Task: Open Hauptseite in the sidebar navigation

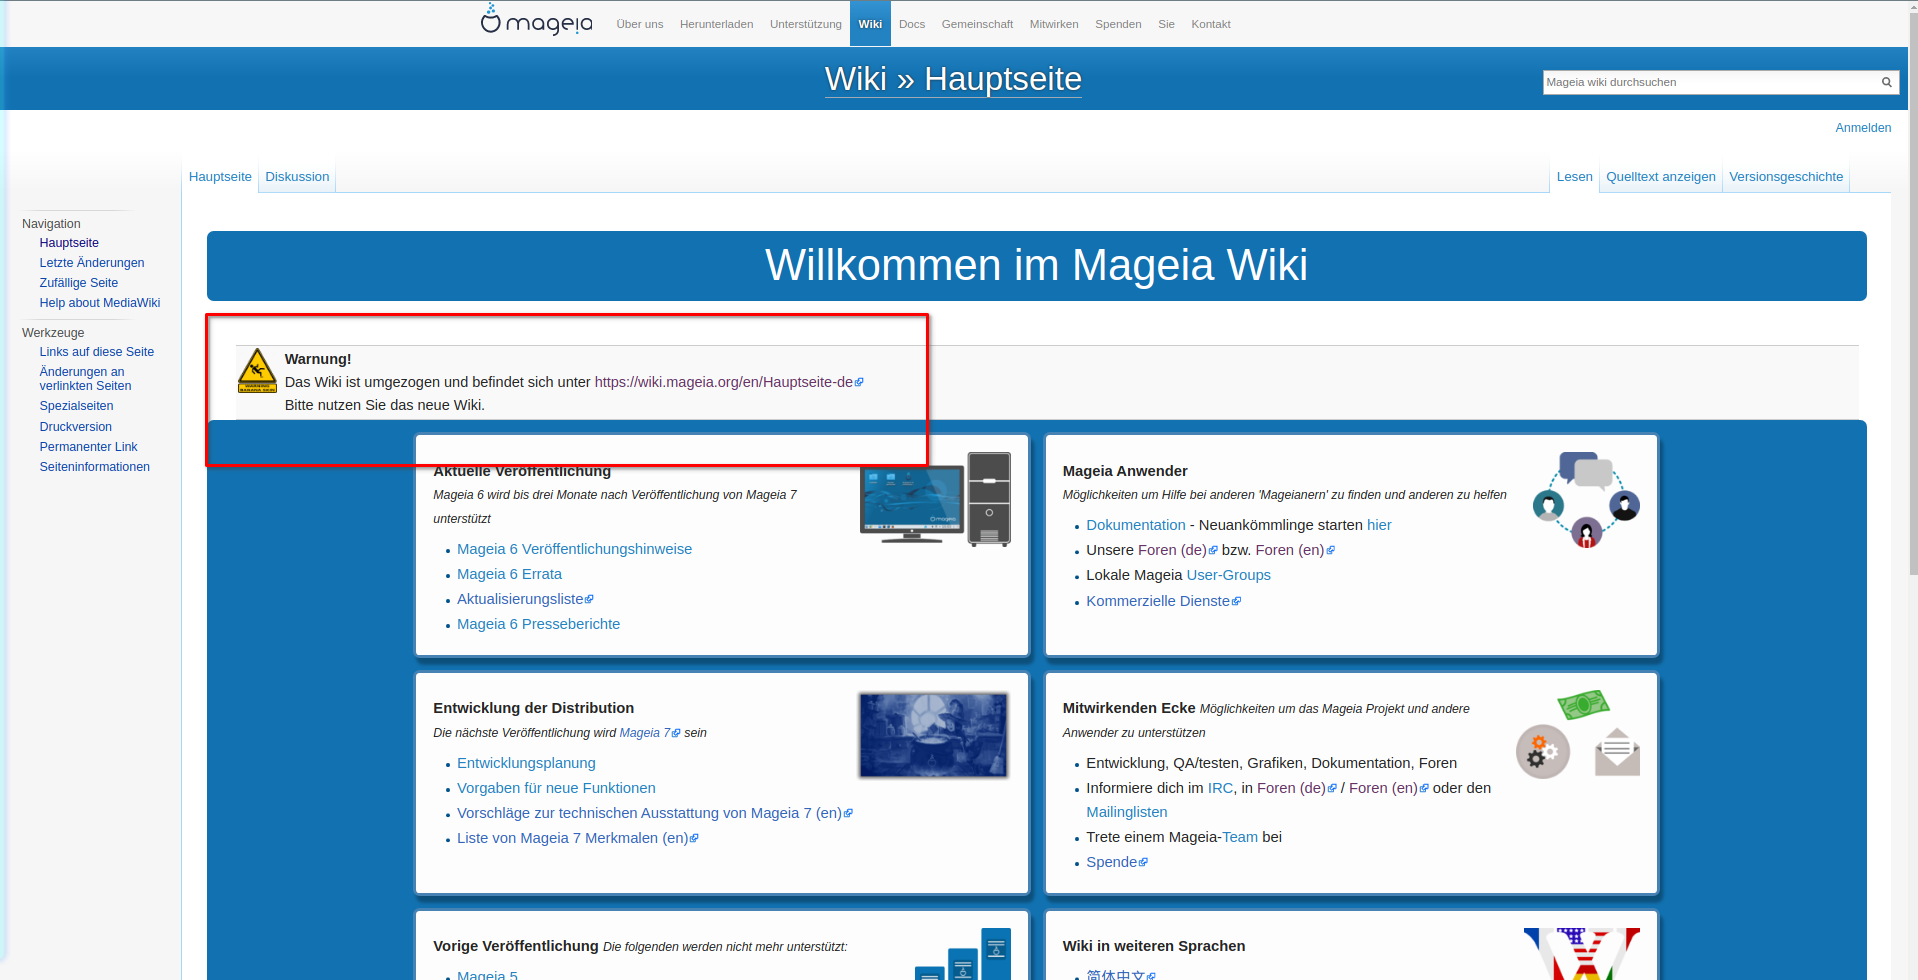Action: [x=69, y=243]
